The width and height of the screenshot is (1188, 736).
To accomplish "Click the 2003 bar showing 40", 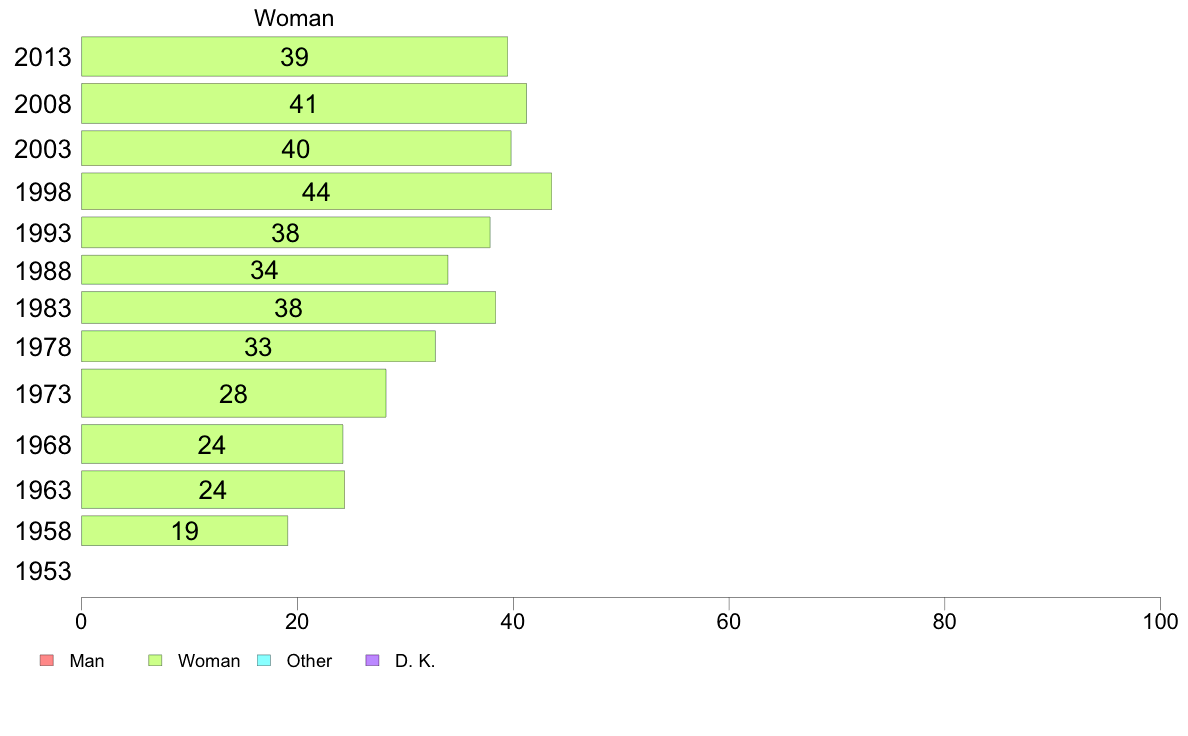I will tap(295, 148).
